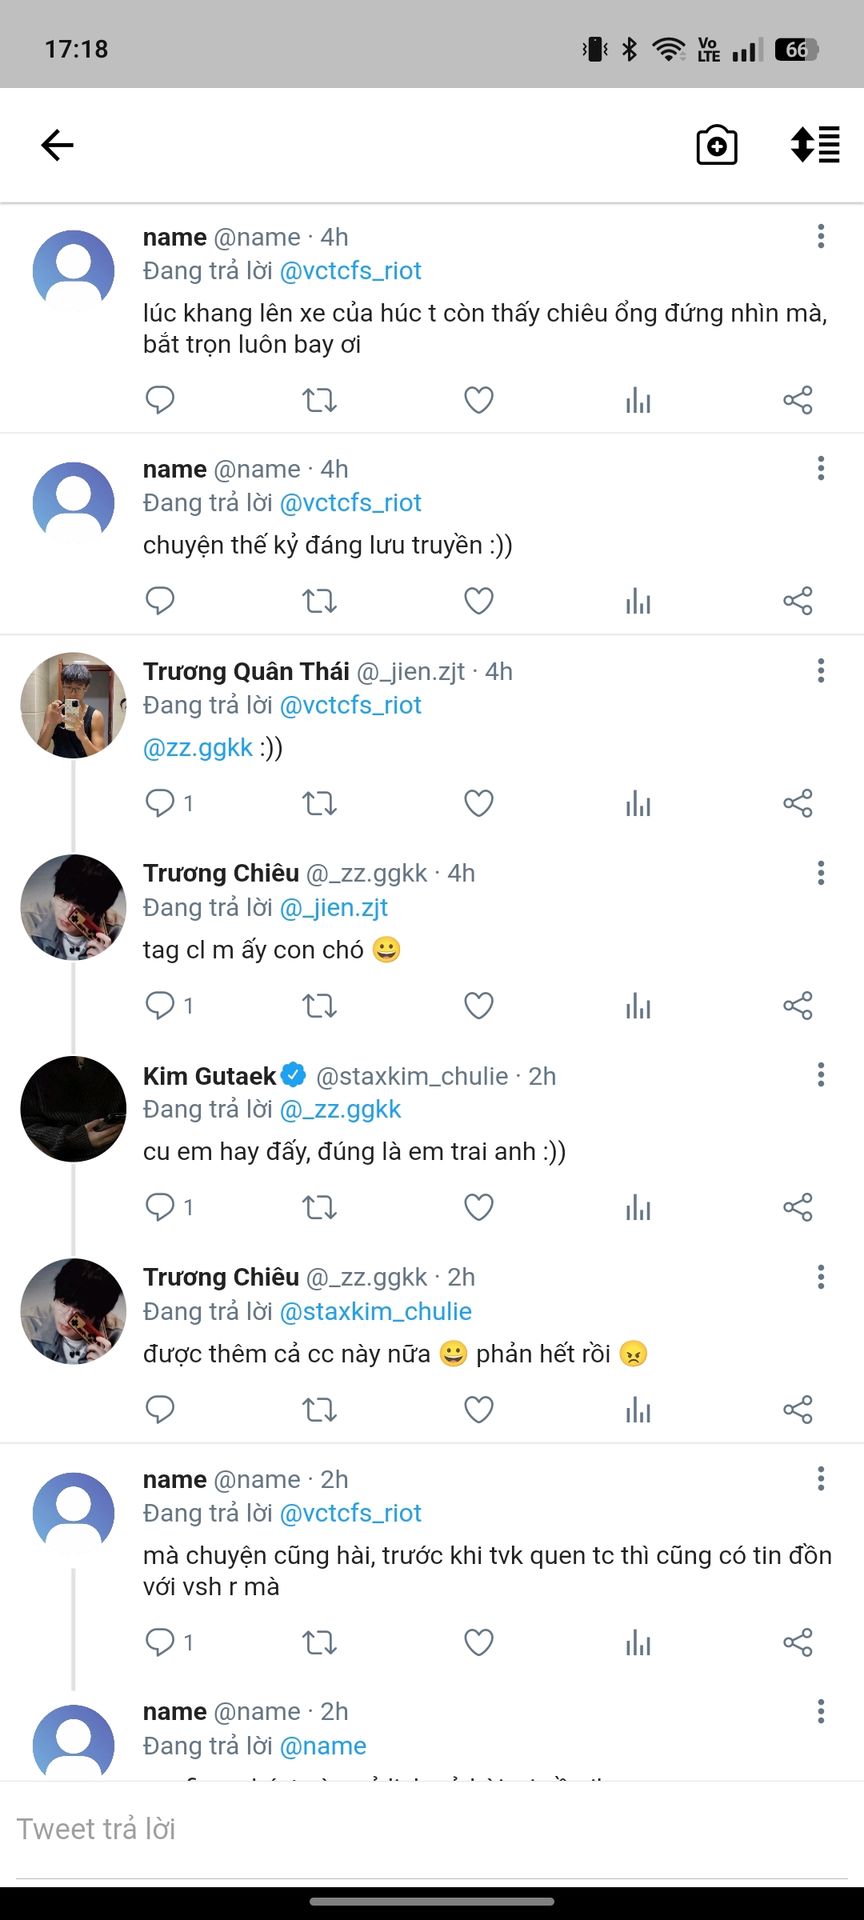Retweet the 'chuyện thế kỷ' reply
864x1920 pixels.
point(319,601)
